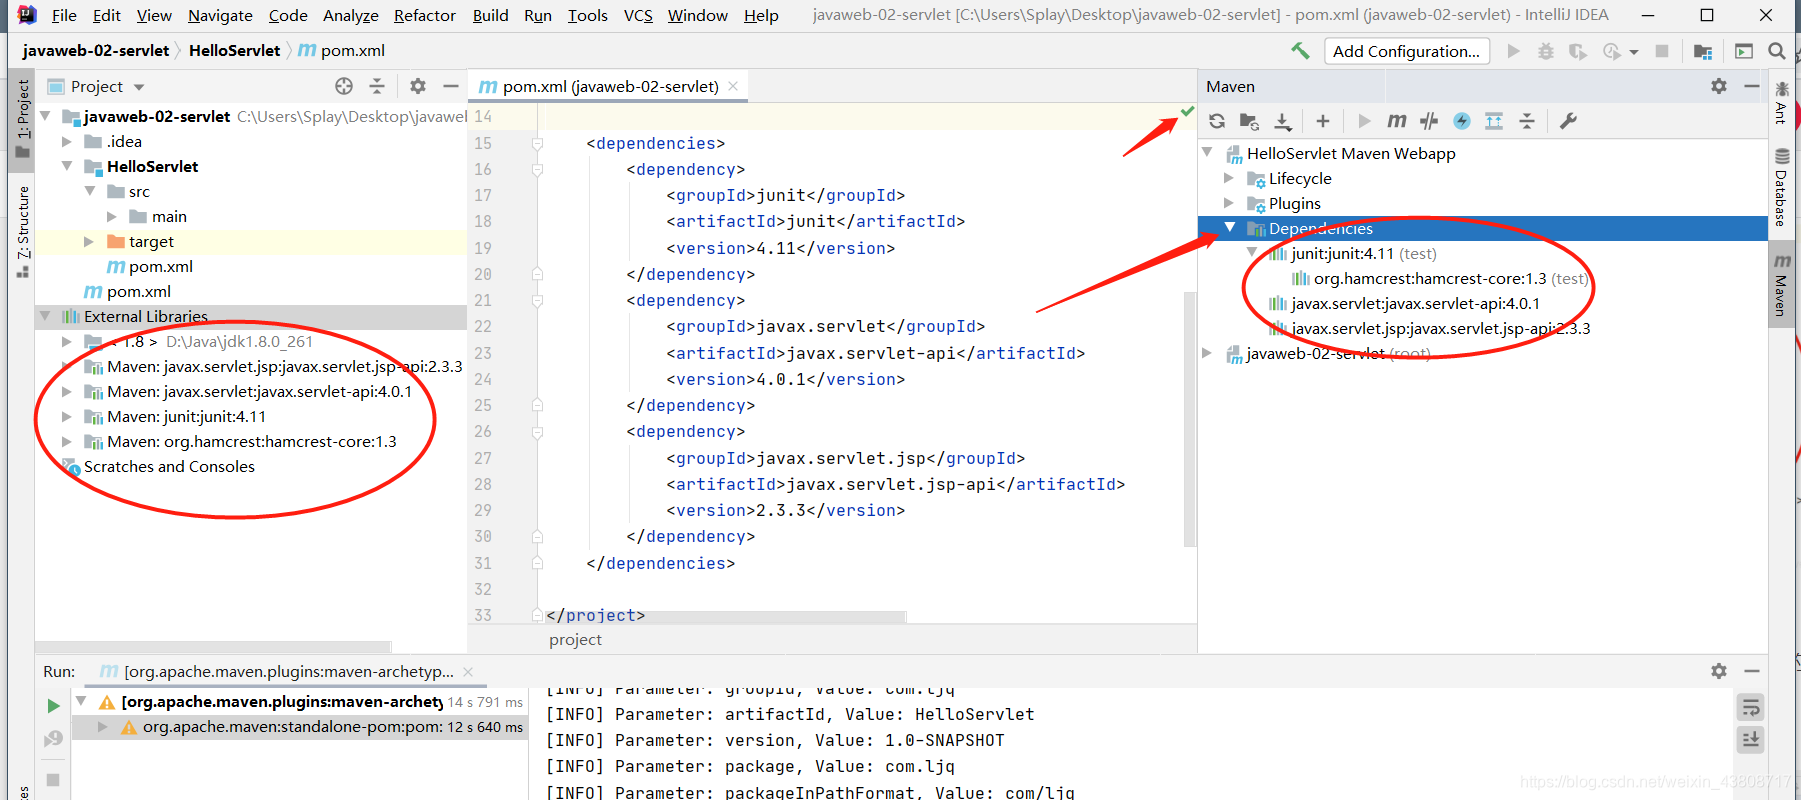Viewport: 1801px width, 800px height.
Task: Click scroll to end icon in Run console
Action: [x=1751, y=740]
